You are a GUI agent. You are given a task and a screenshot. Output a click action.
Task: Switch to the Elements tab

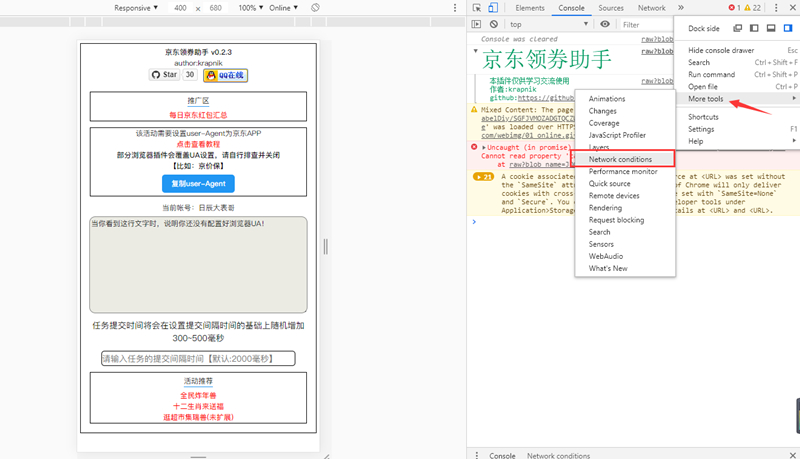(x=530, y=8)
